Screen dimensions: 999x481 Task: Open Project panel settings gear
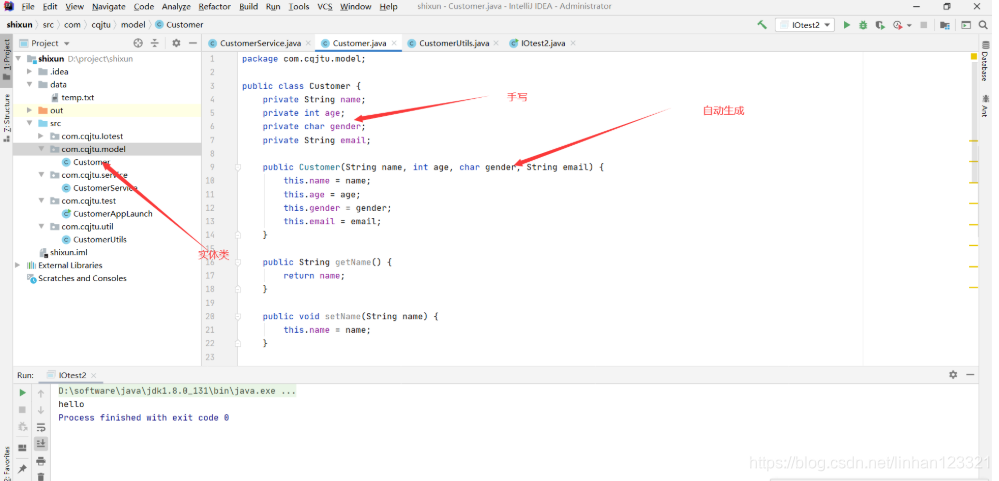pos(176,43)
